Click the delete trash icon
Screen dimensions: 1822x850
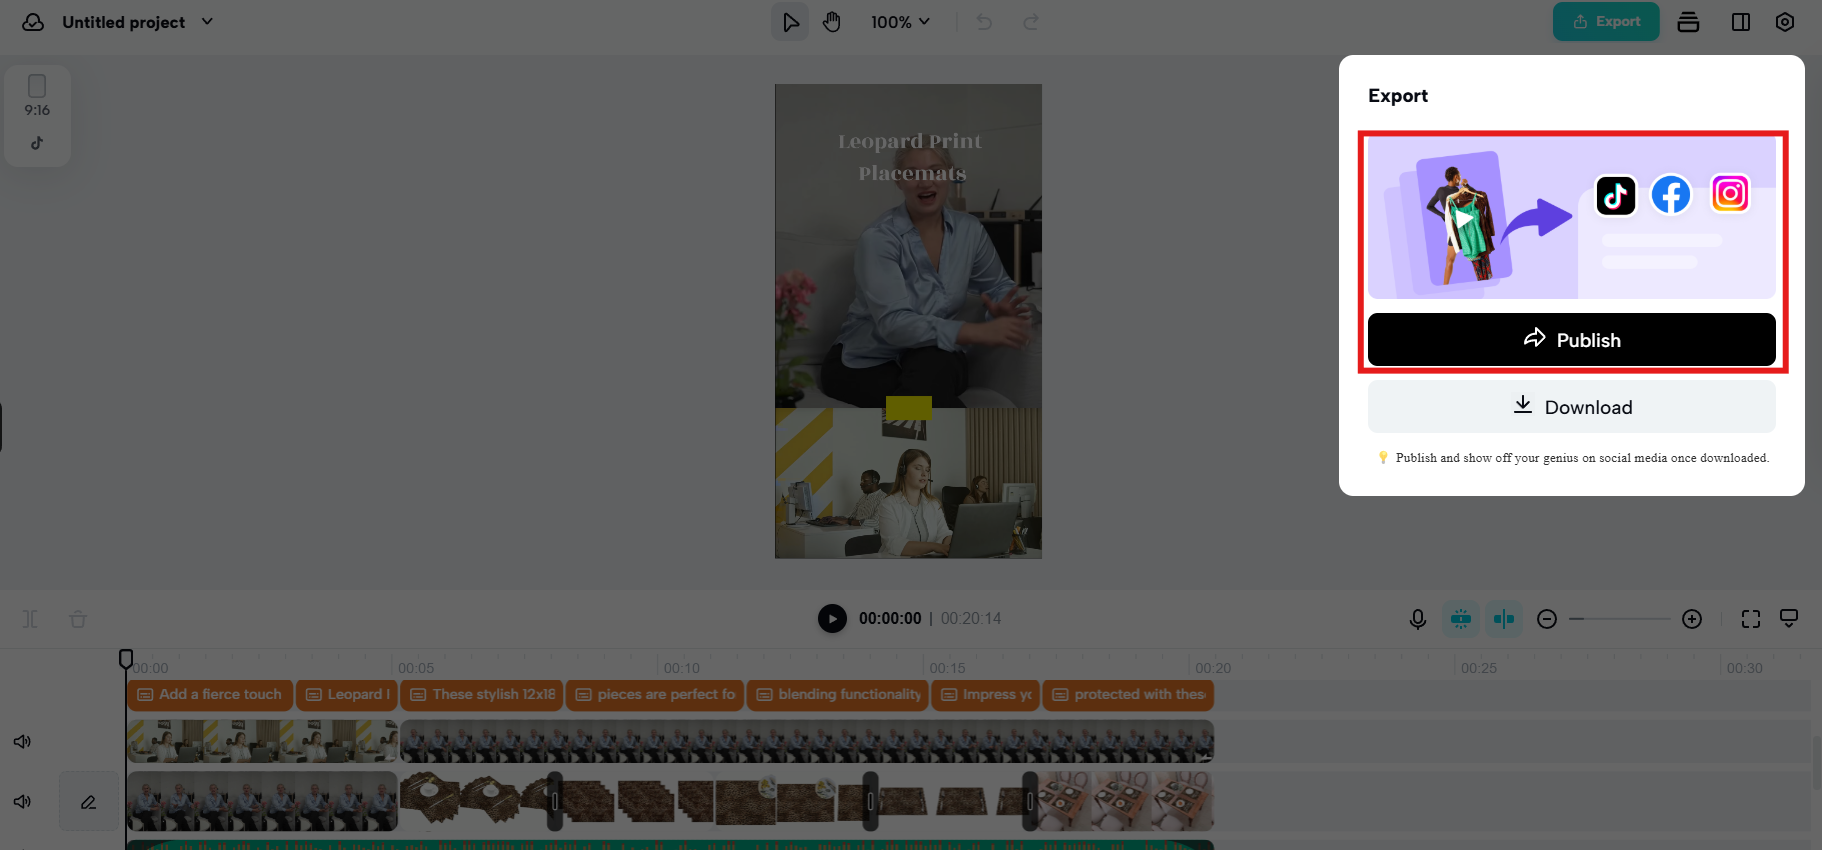tap(78, 619)
